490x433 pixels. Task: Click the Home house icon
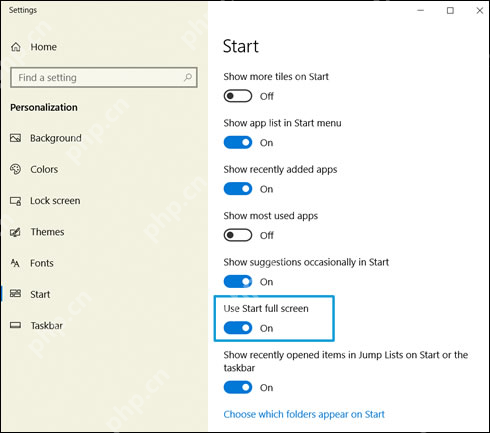tap(16, 47)
